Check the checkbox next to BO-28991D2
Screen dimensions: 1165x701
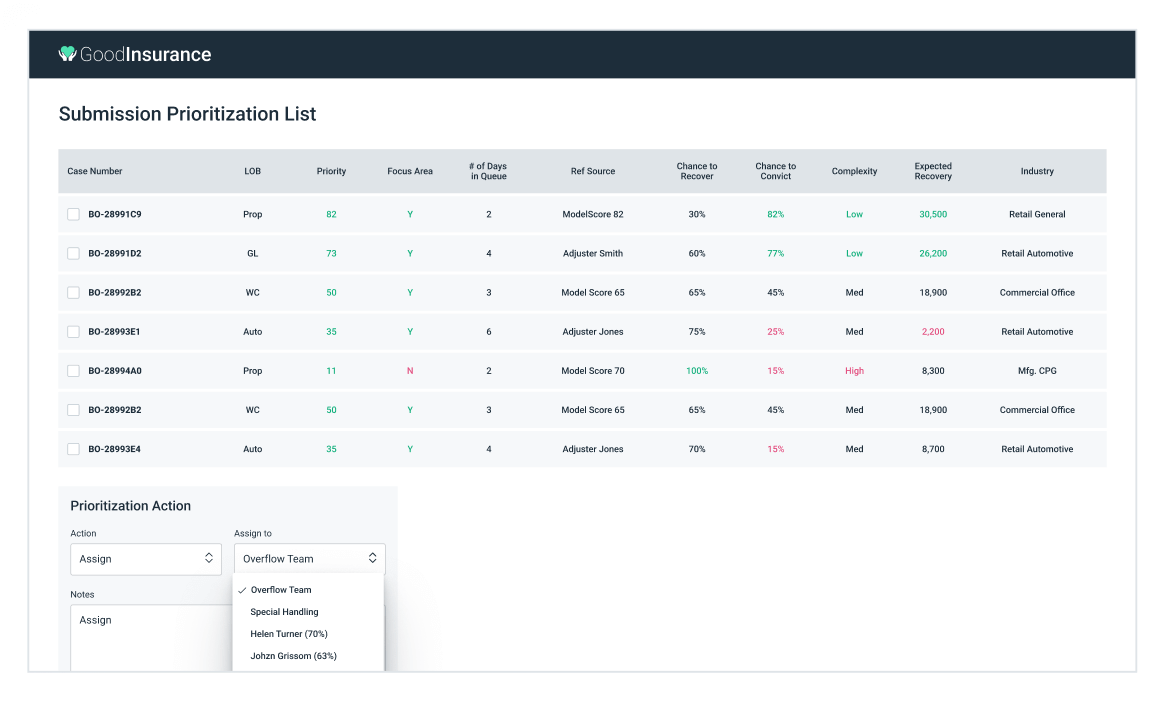coord(73,253)
